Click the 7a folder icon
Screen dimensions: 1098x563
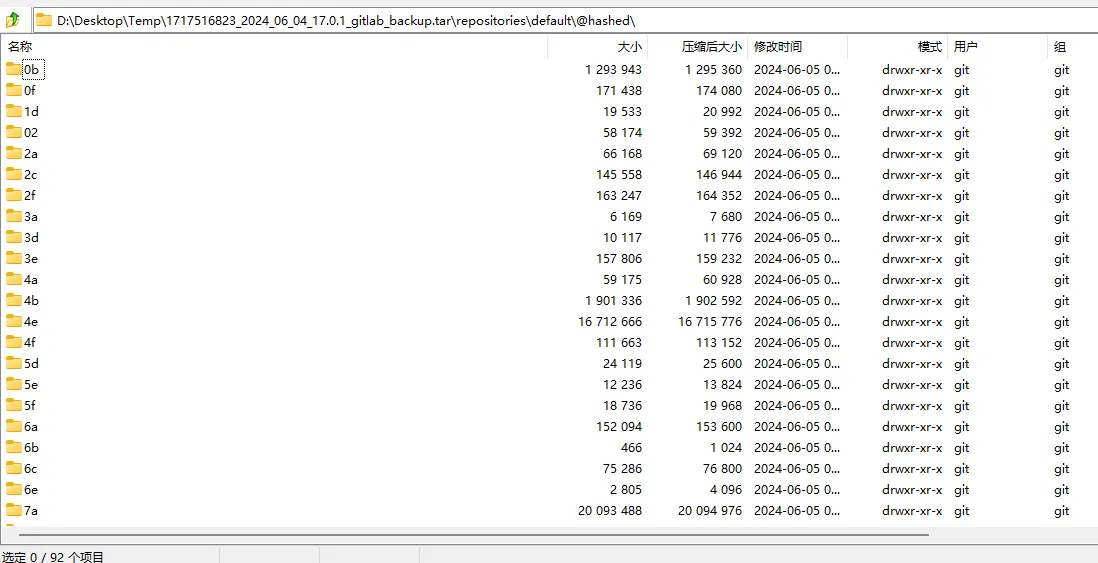click(14, 510)
